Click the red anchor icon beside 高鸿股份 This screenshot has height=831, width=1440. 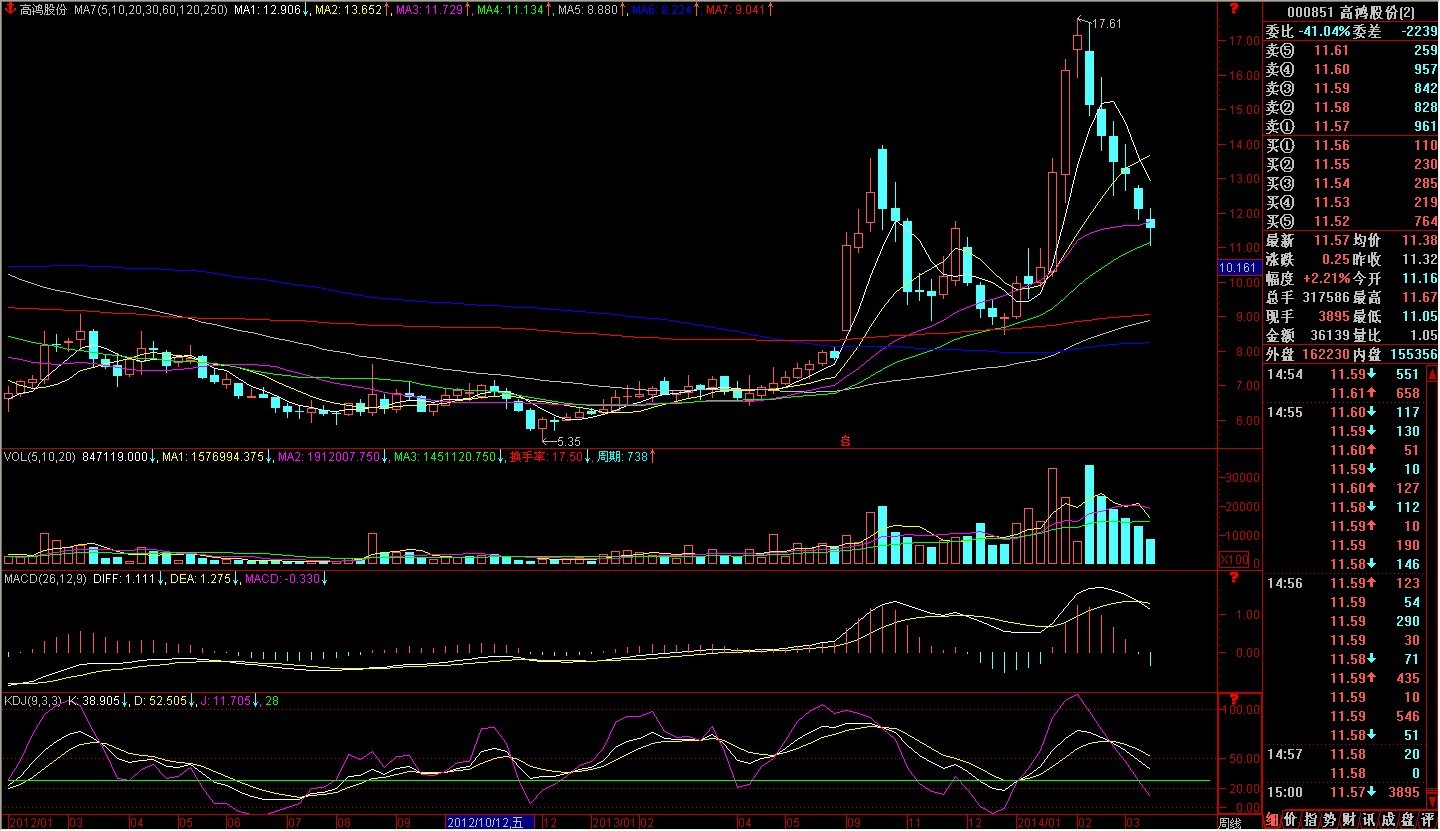coord(11,9)
